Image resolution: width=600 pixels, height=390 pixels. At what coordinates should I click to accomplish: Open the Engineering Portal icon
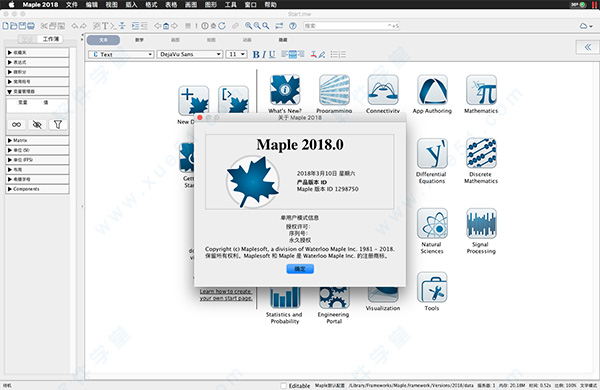[x=334, y=298]
